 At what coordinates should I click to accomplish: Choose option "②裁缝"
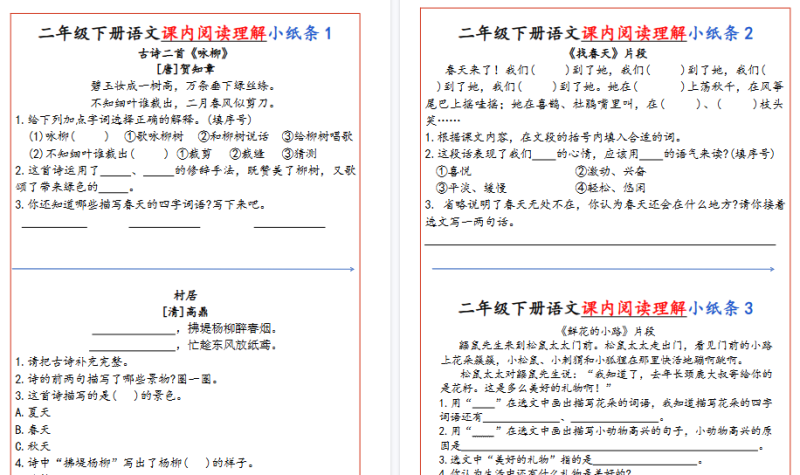point(247,153)
